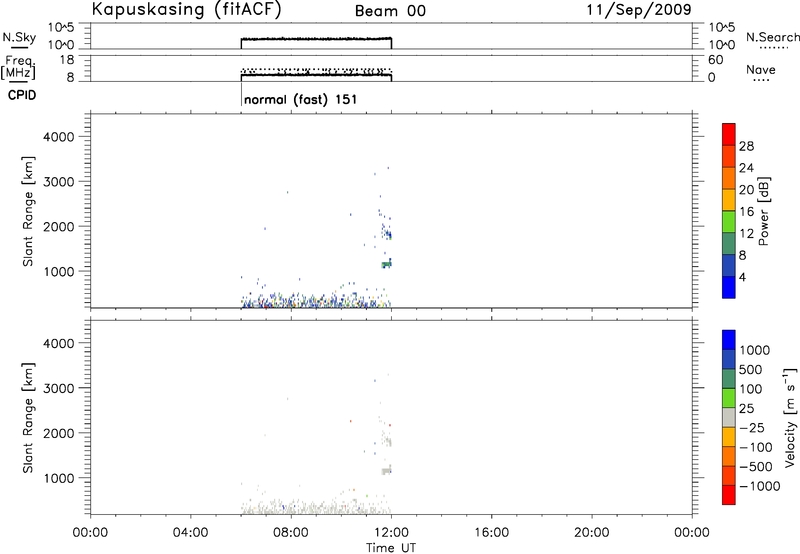Select Slant Range [km] label of power panel
The image size is (800, 554).
click(x=28, y=211)
